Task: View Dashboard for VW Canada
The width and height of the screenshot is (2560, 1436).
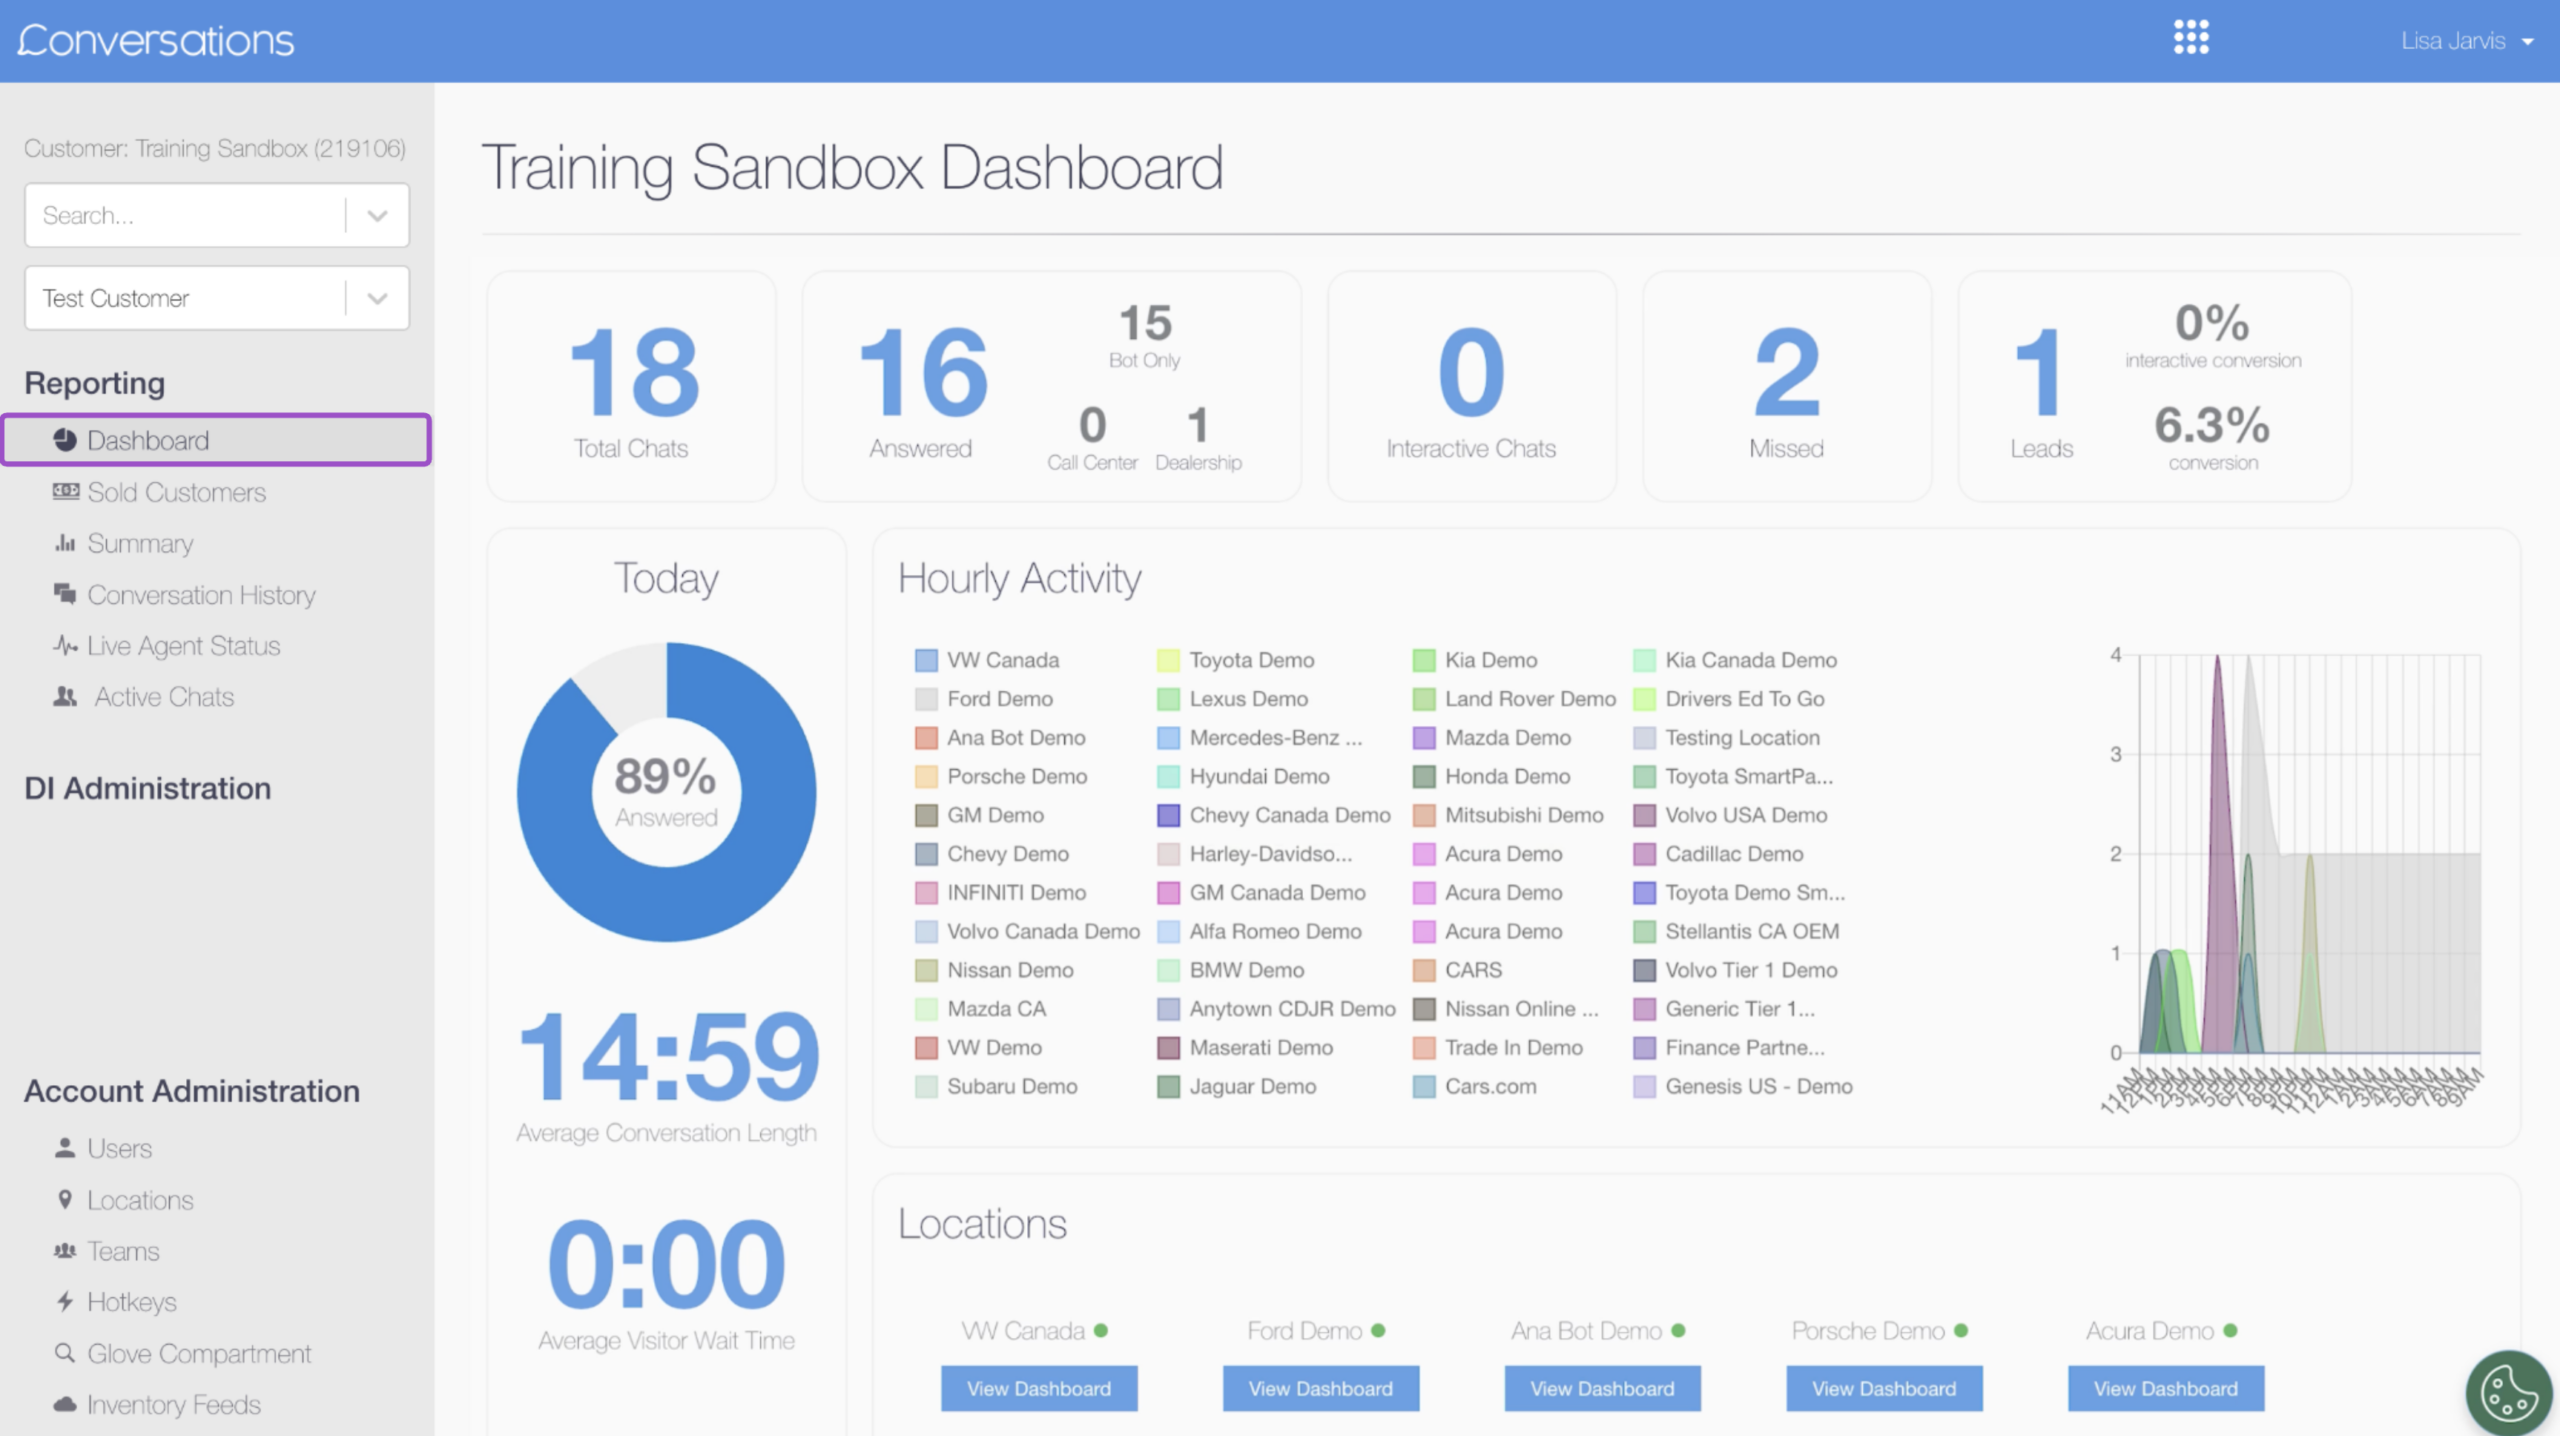Action: click(1039, 1388)
